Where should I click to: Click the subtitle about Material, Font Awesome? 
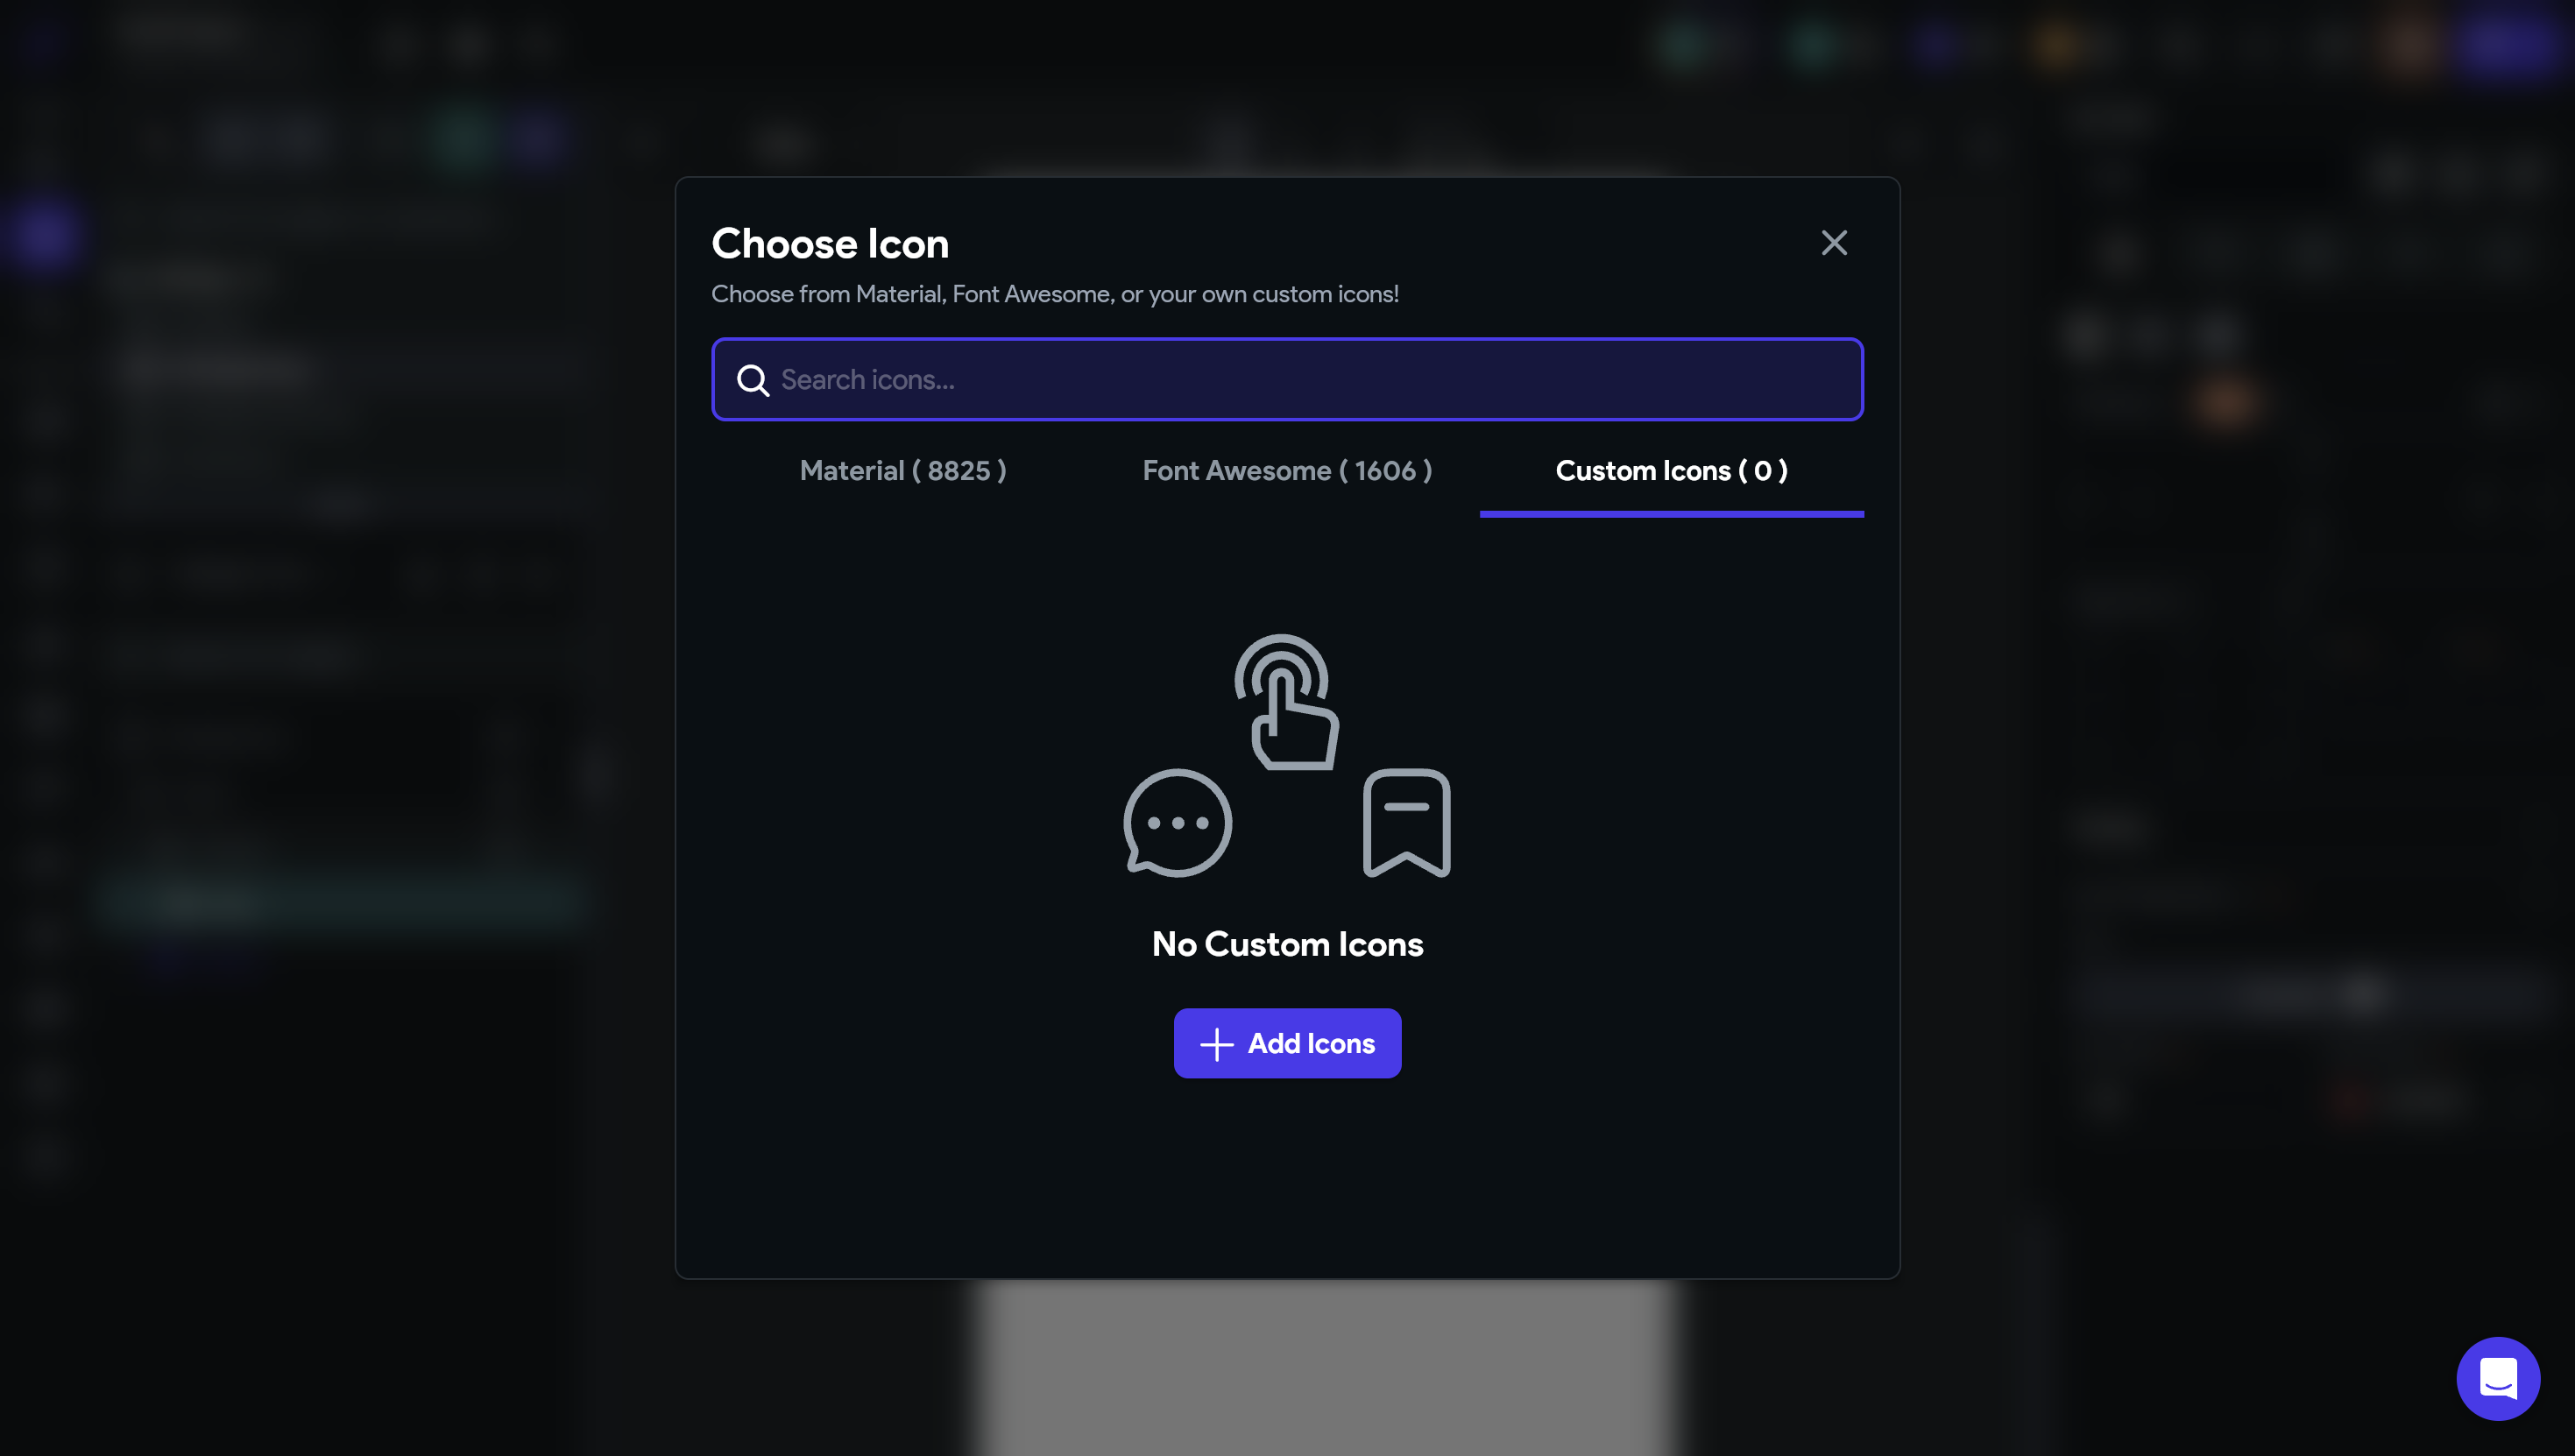point(1054,294)
